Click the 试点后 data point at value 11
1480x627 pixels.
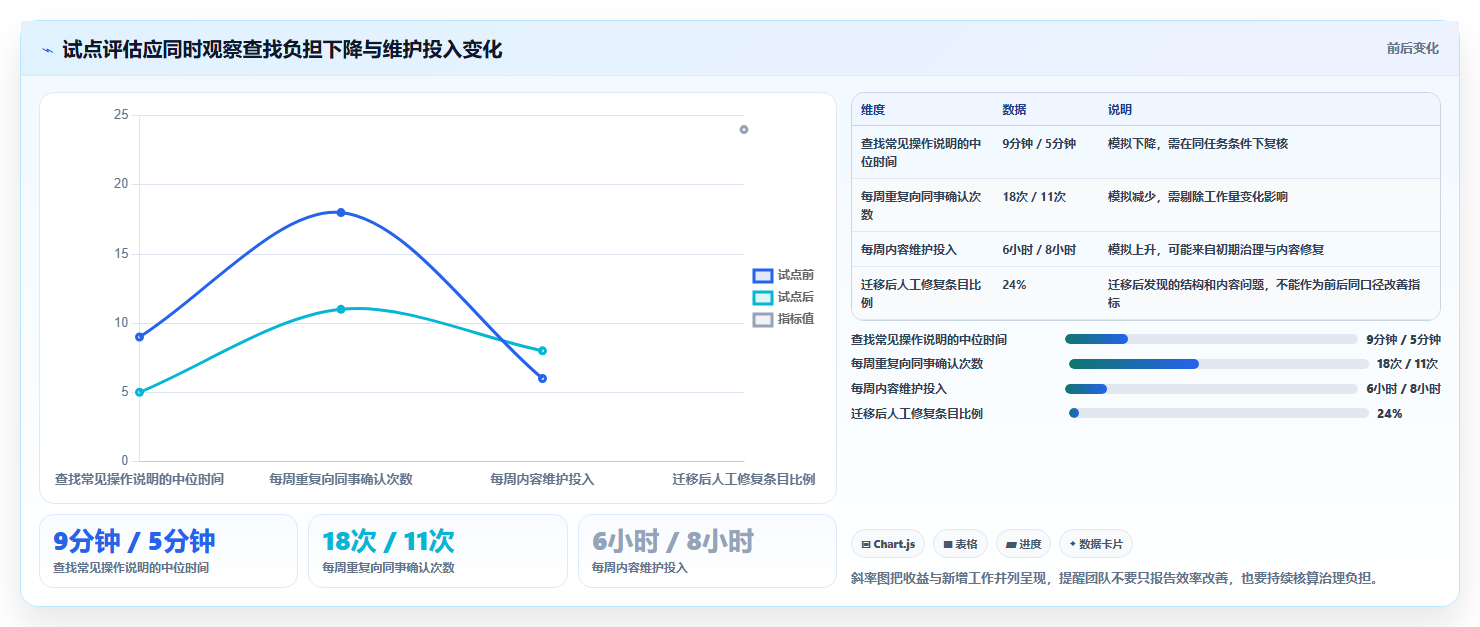click(x=341, y=309)
